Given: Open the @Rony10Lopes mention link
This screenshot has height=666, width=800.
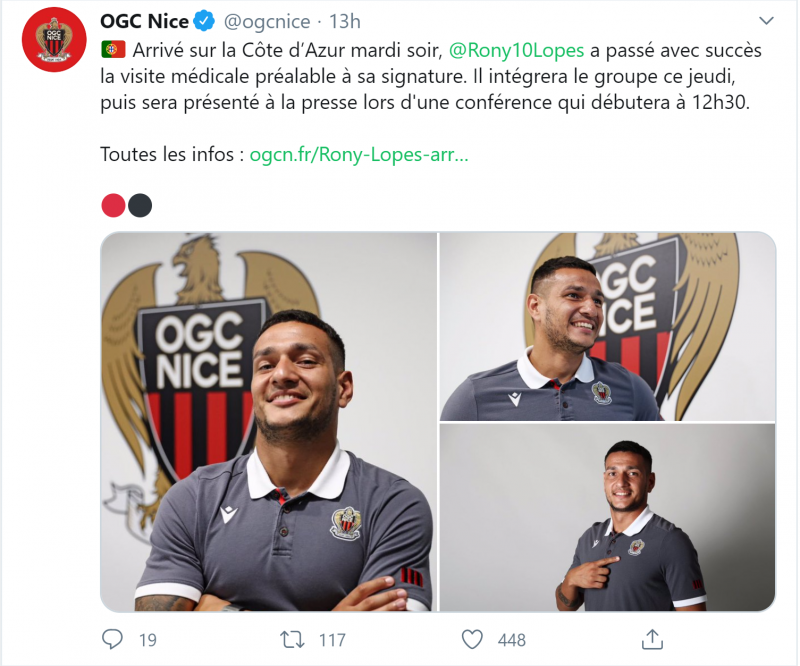Looking at the screenshot, I should (516, 50).
